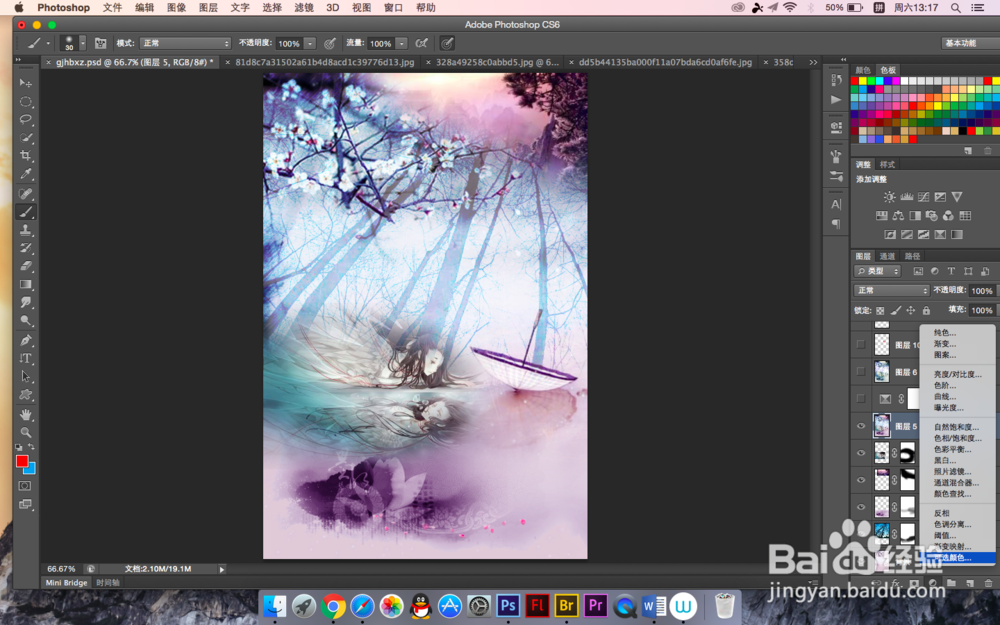Select the Dodge tool

[x=26, y=321]
